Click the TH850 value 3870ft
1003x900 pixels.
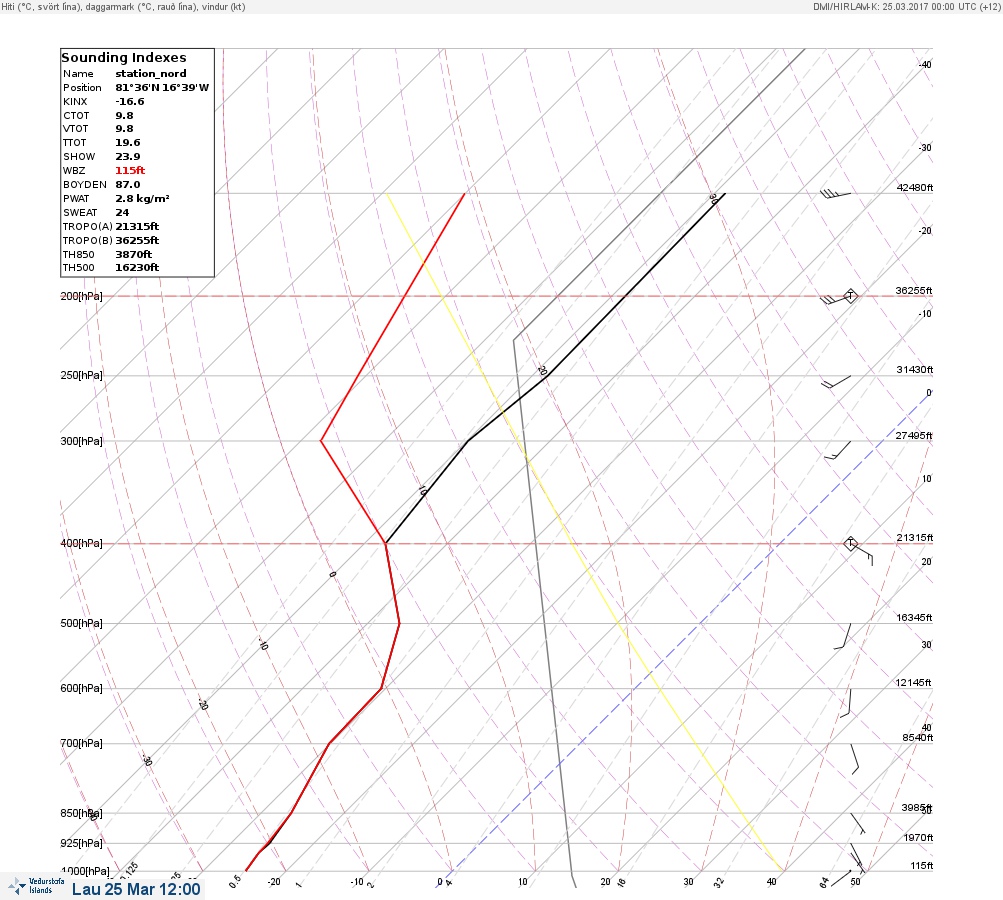coord(134,255)
